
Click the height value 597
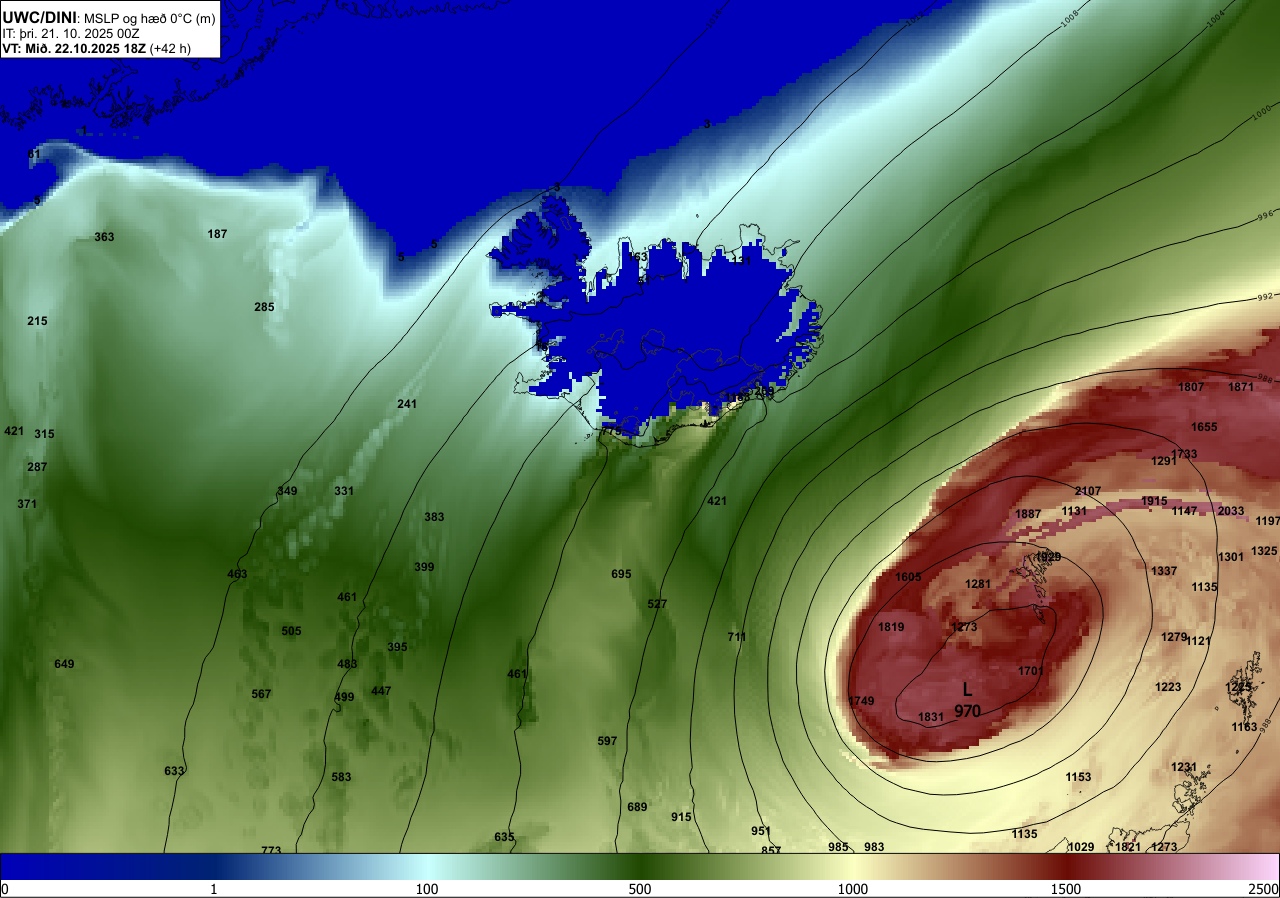(x=607, y=741)
